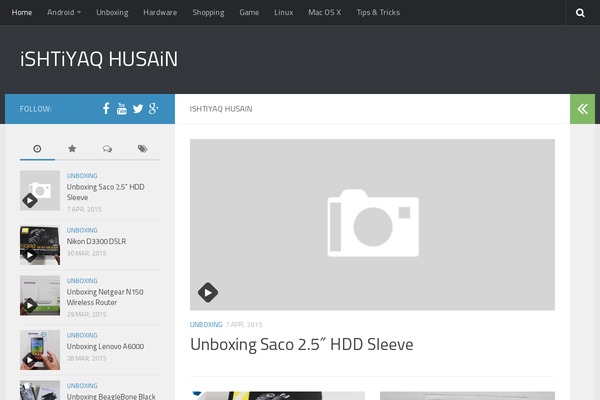Open sidebar thumbnail for Saco HDD Sleeve
The width and height of the screenshot is (600, 400).
[40, 190]
